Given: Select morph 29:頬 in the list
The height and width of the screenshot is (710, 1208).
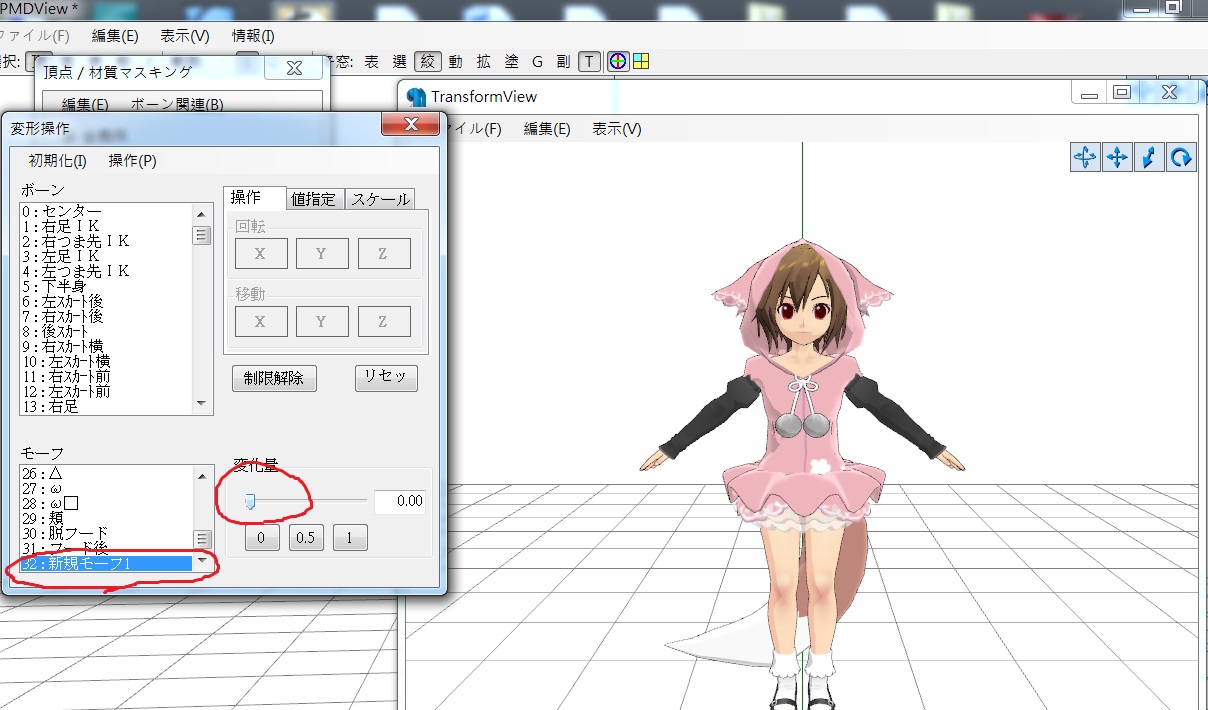Looking at the screenshot, I should pos(105,518).
